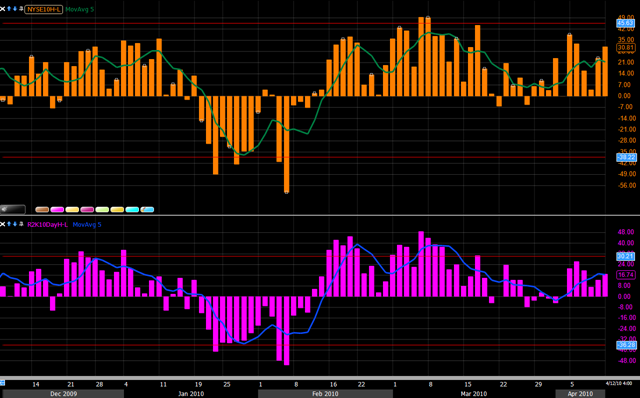Pick the golden yellow color pill
640x398 pixels.
[x=117, y=210]
